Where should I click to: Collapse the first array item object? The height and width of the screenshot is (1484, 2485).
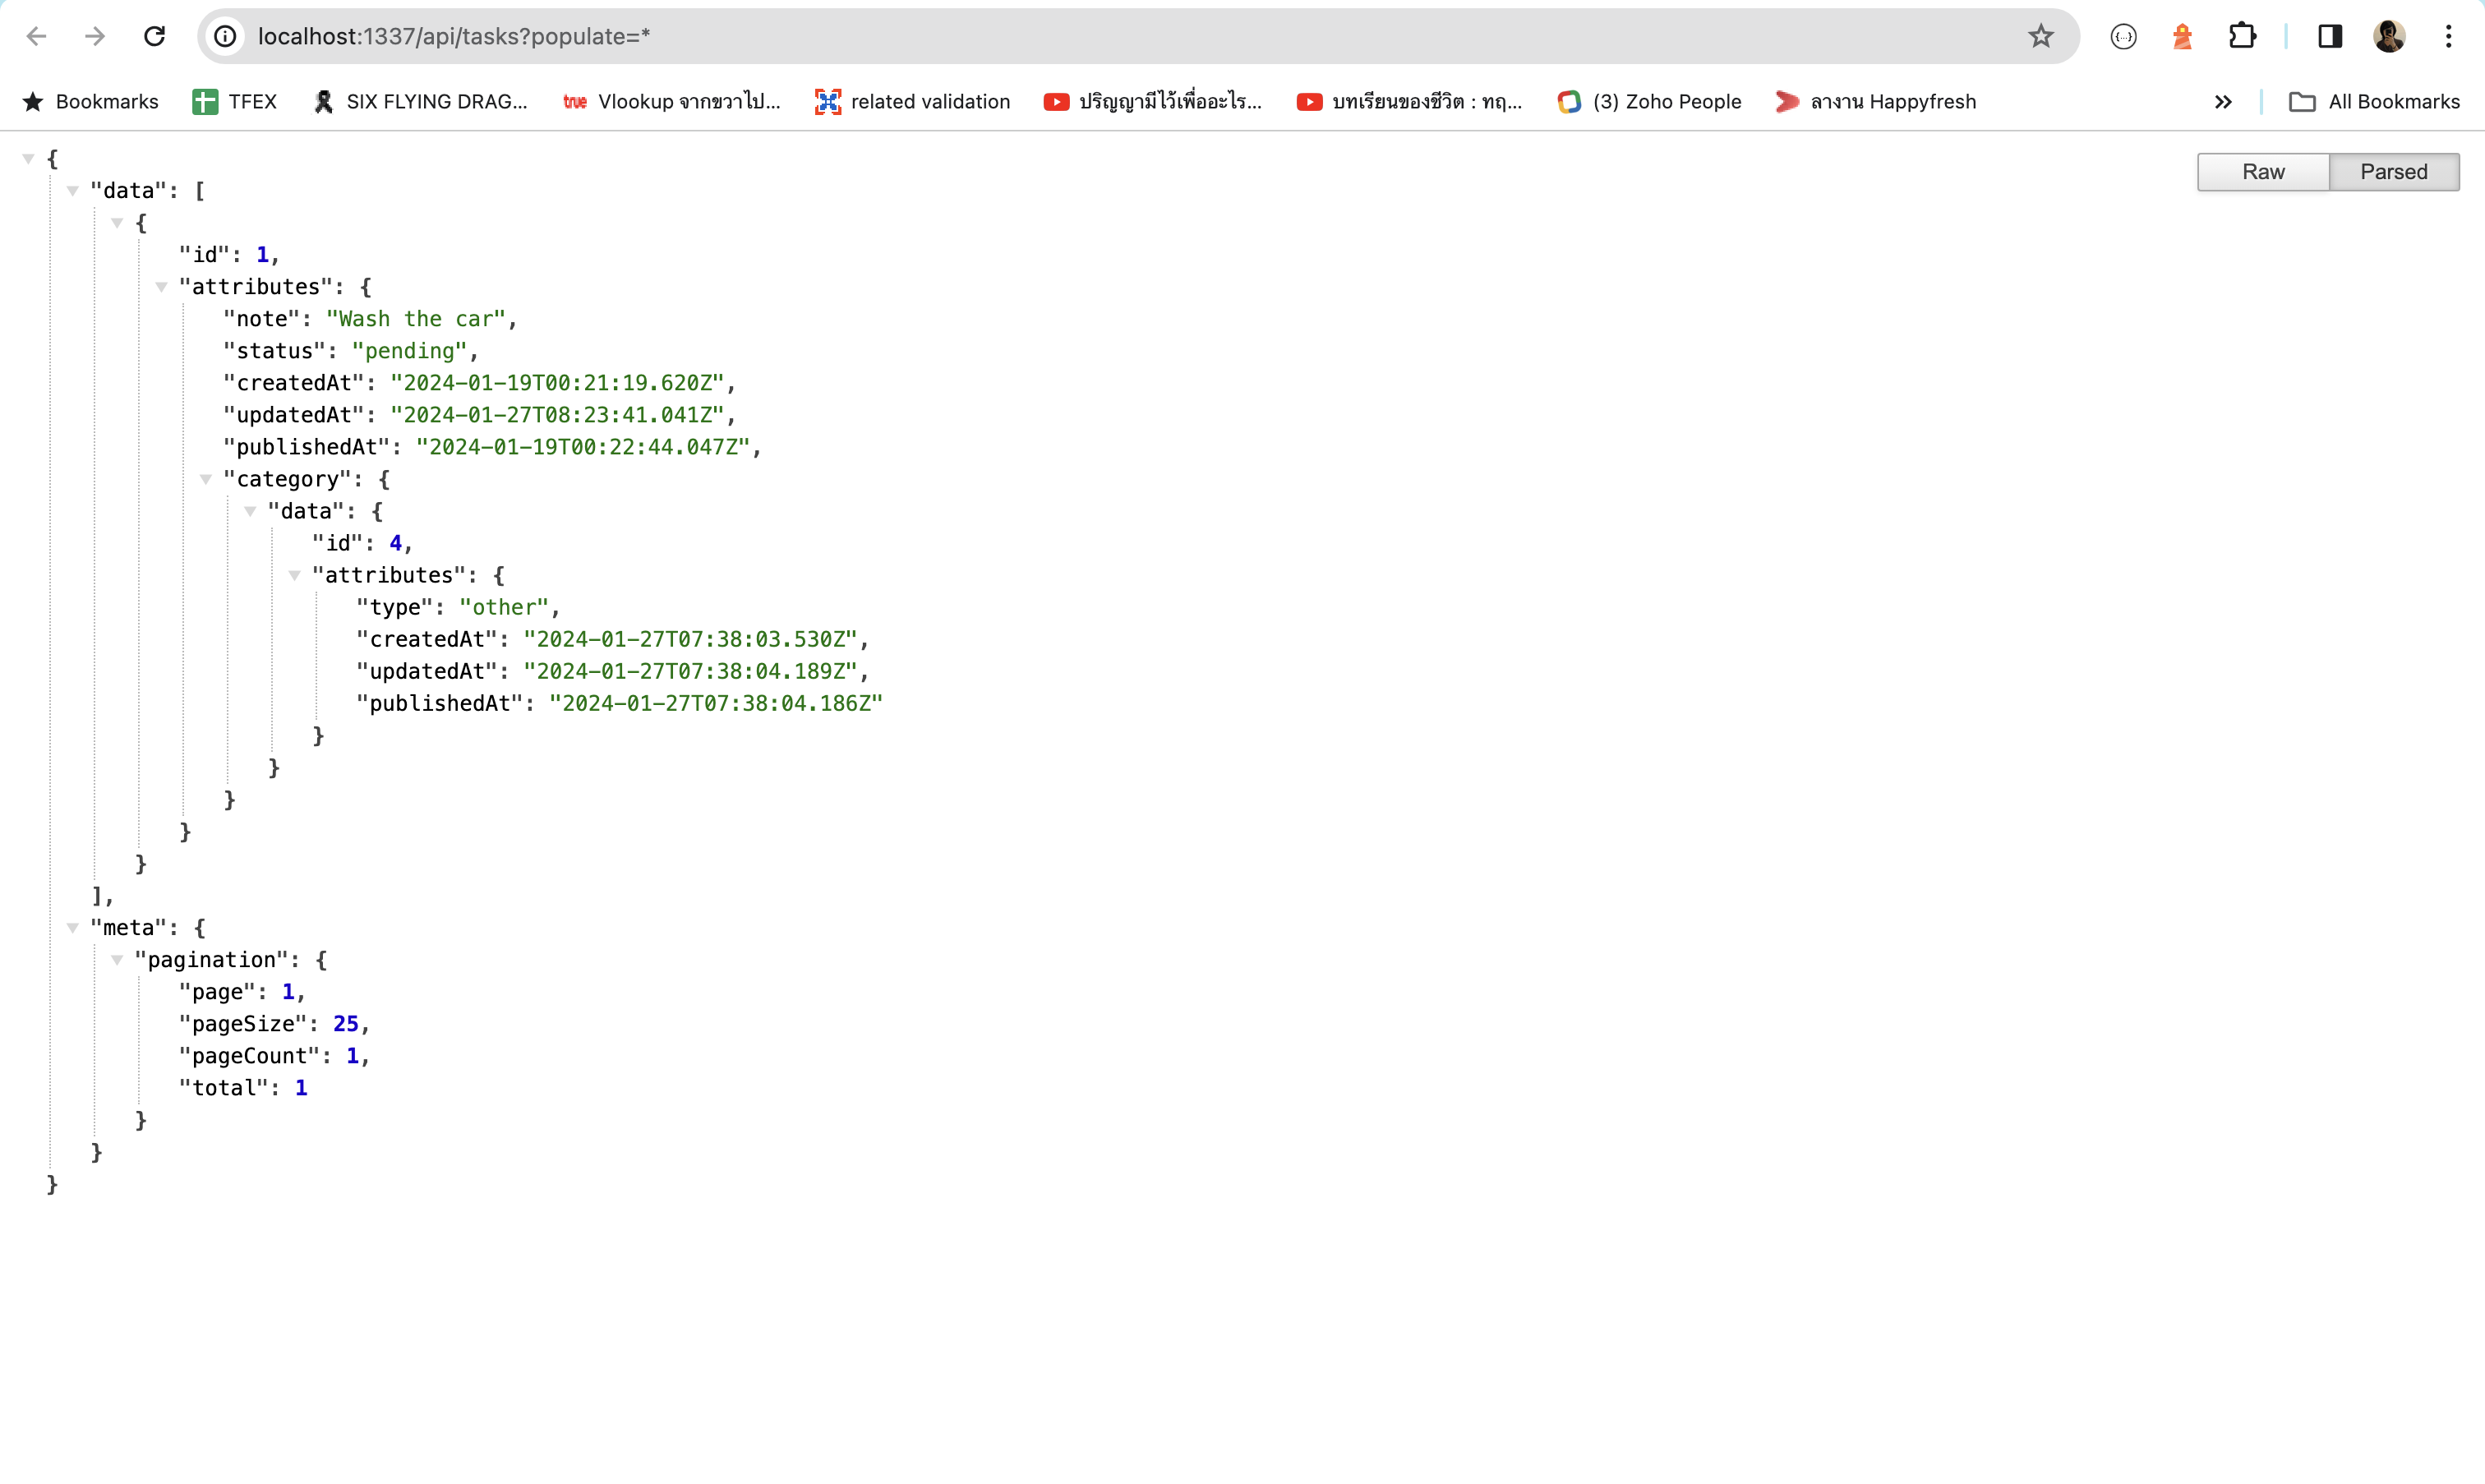[x=117, y=223]
